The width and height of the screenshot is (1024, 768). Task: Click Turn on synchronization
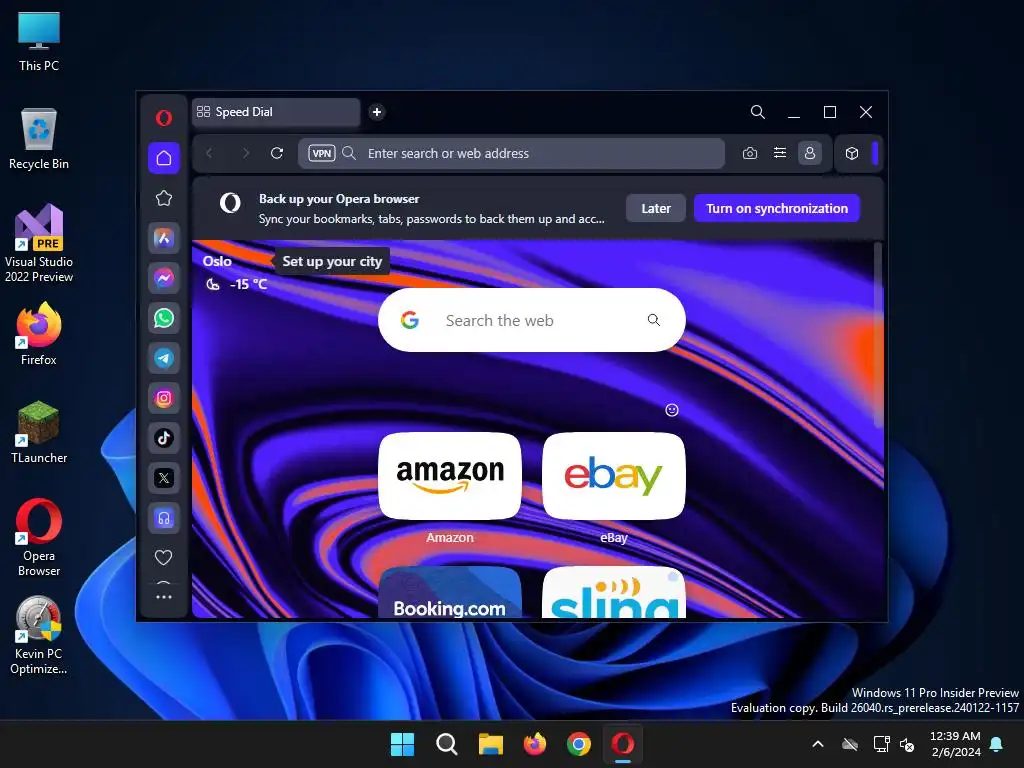(x=776, y=208)
